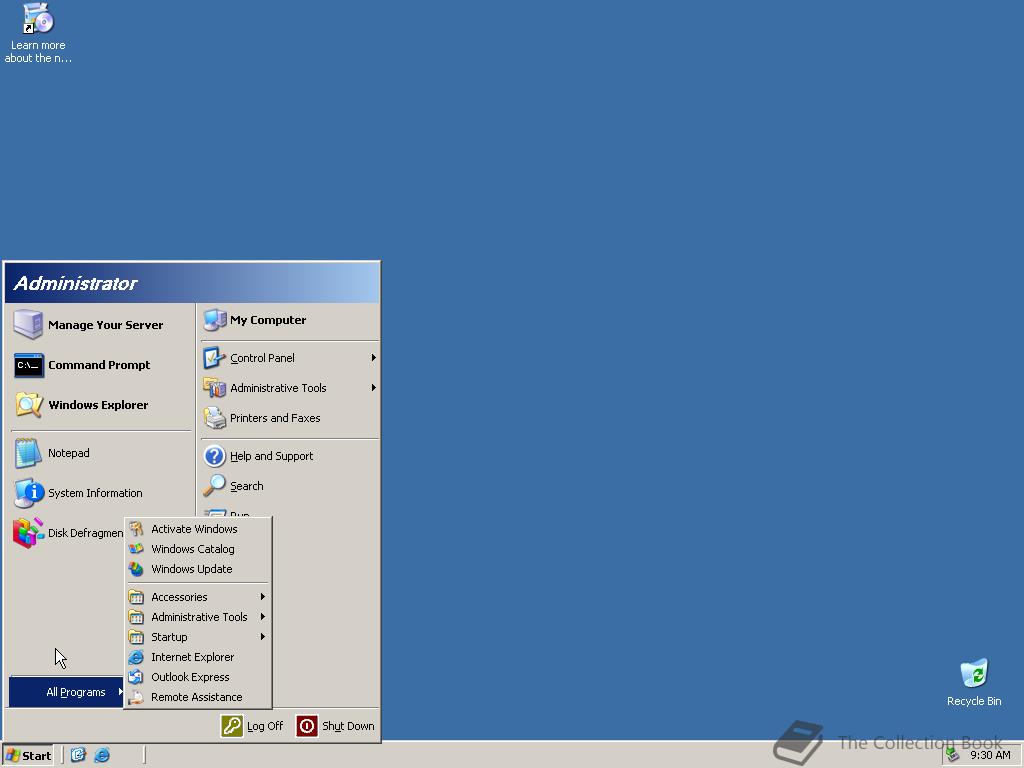The image size is (1024, 768).
Task: Select Activate Windows menu entry
Action: [198, 529]
